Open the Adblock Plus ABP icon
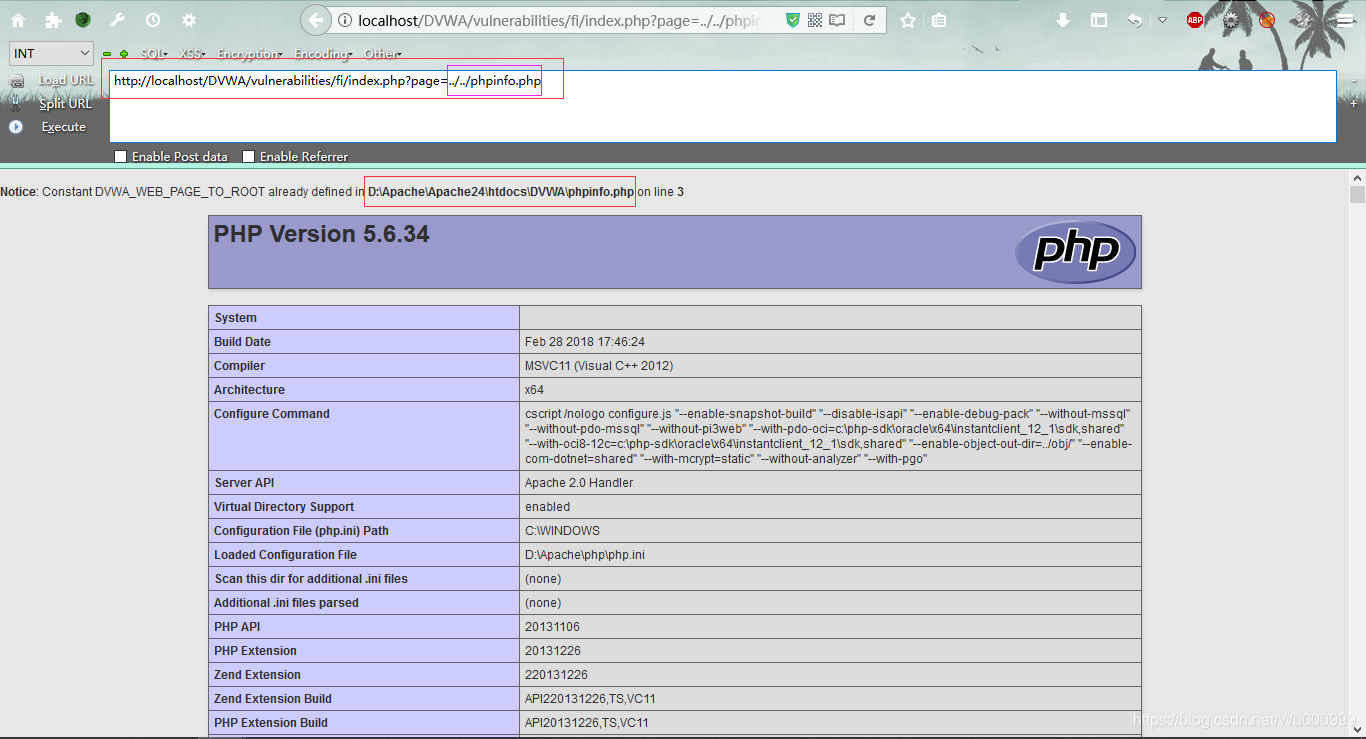 1195,20
